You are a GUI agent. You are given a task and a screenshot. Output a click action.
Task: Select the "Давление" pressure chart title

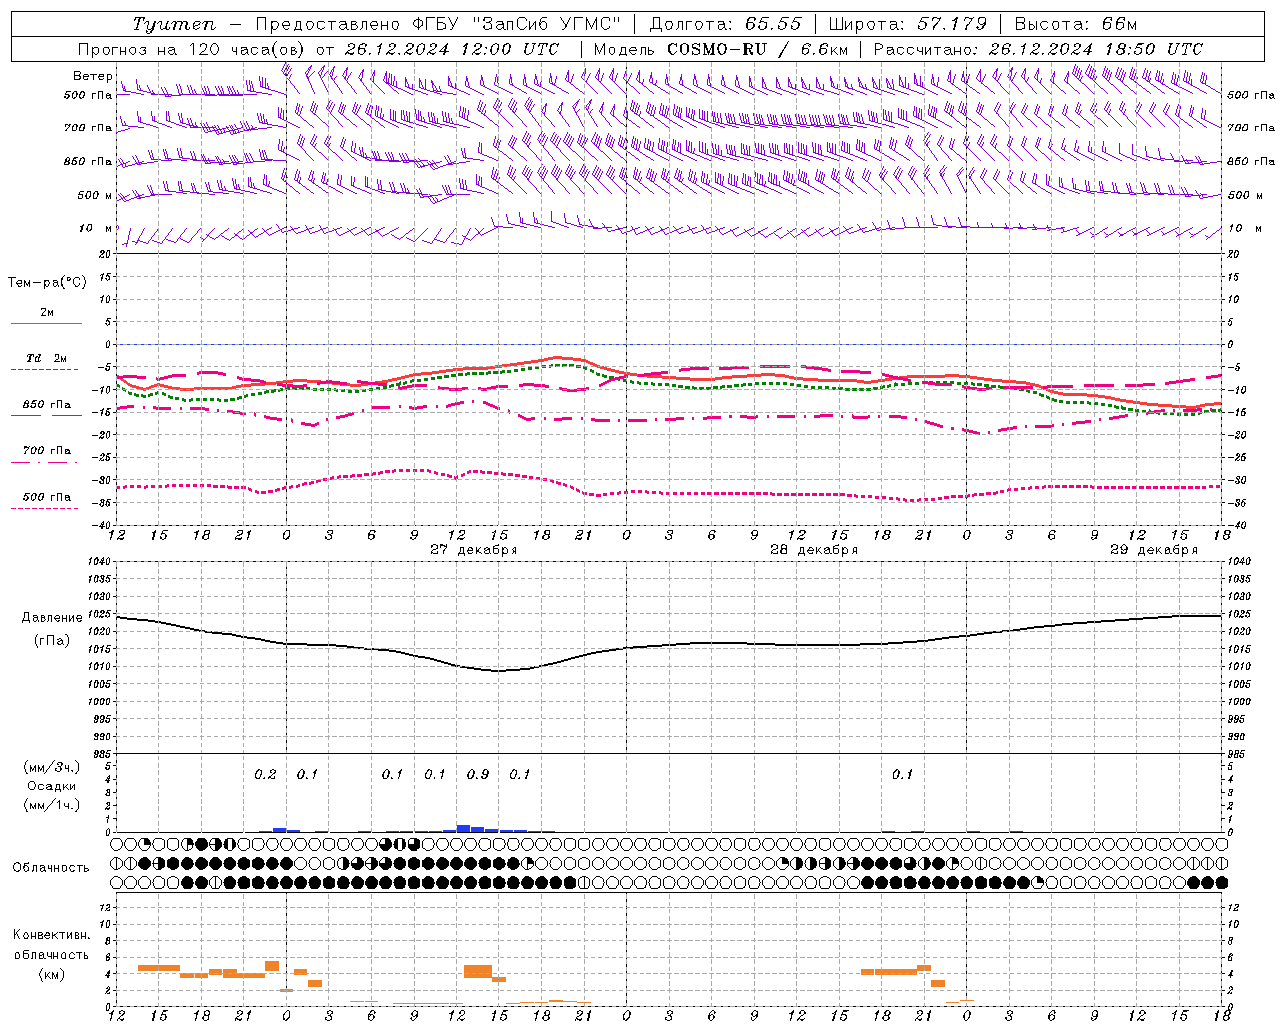tap(51, 618)
